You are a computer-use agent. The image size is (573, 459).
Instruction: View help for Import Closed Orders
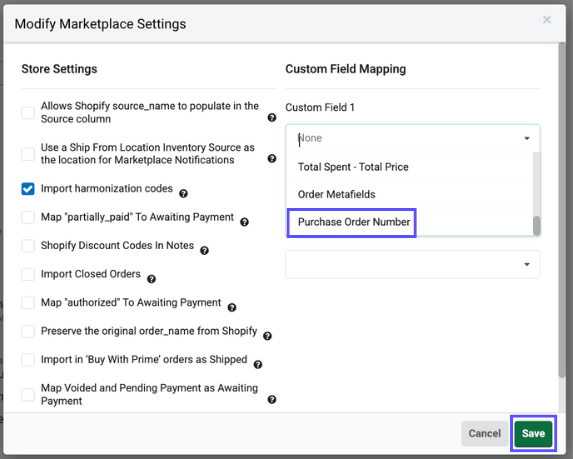(151, 279)
